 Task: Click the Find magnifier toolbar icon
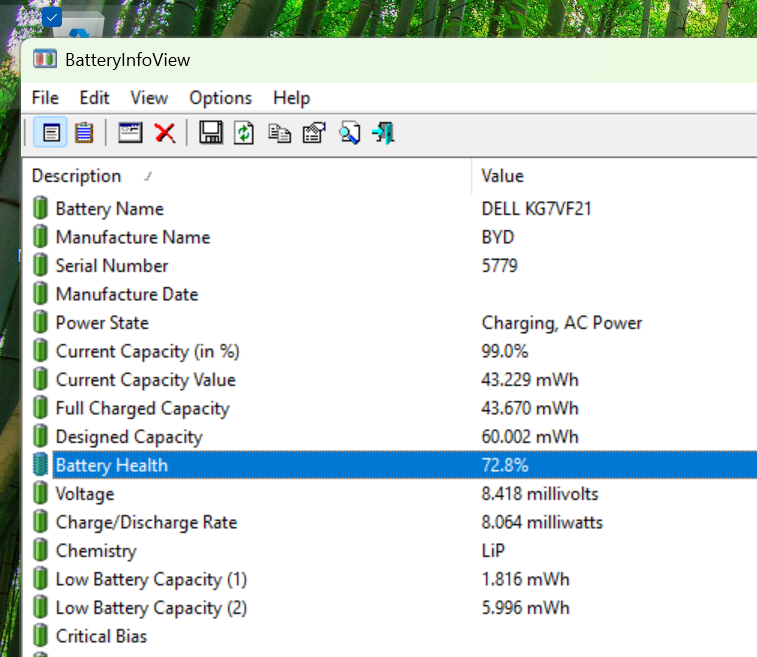(x=350, y=133)
